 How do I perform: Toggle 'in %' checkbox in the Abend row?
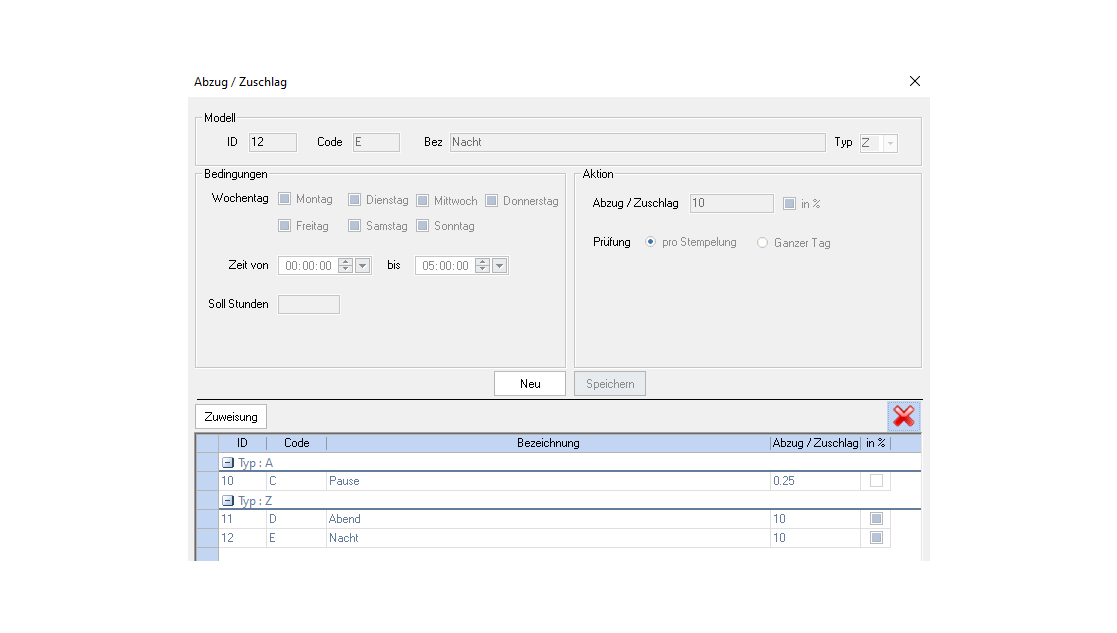[x=876, y=519]
